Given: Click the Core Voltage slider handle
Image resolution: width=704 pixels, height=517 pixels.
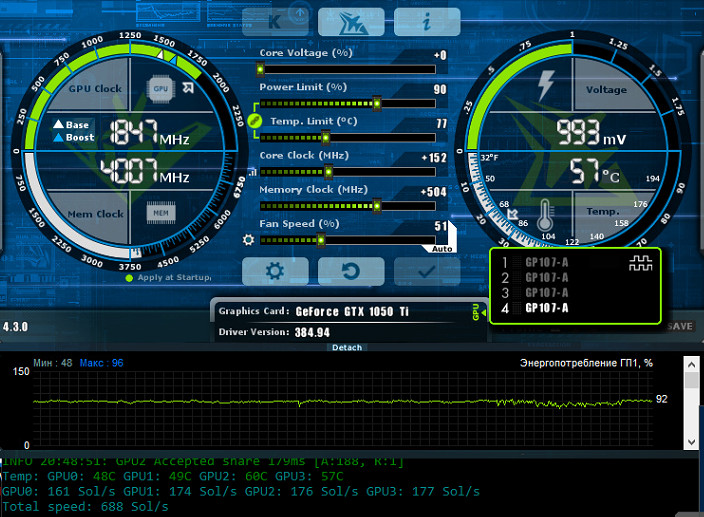Looking at the screenshot, I should click(260, 69).
